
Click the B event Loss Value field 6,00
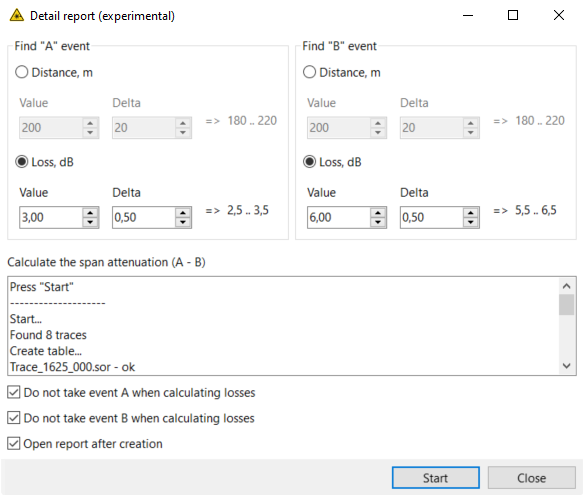point(339,217)
